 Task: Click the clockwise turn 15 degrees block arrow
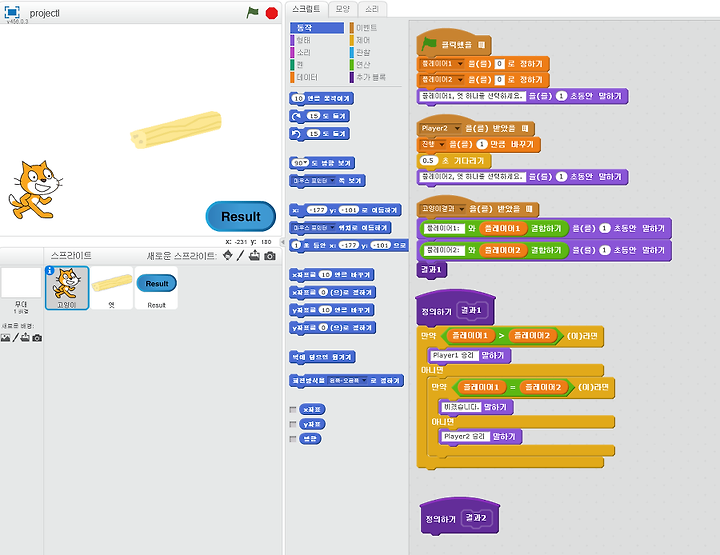coord(296,116)
